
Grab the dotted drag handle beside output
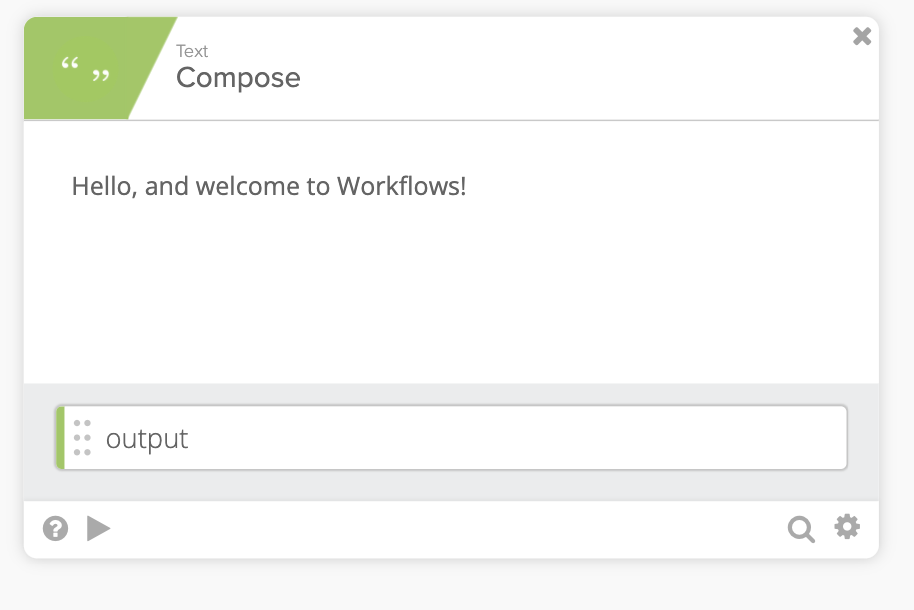[x=82, y=438]
